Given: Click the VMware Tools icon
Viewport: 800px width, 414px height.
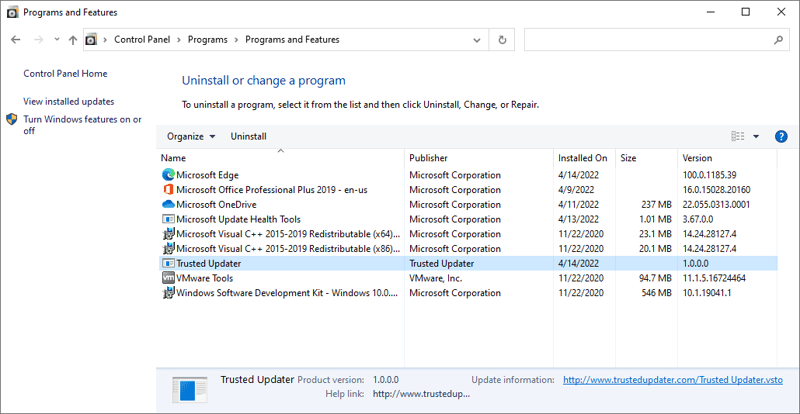Looking at the screenshot, I should [168, 279].
